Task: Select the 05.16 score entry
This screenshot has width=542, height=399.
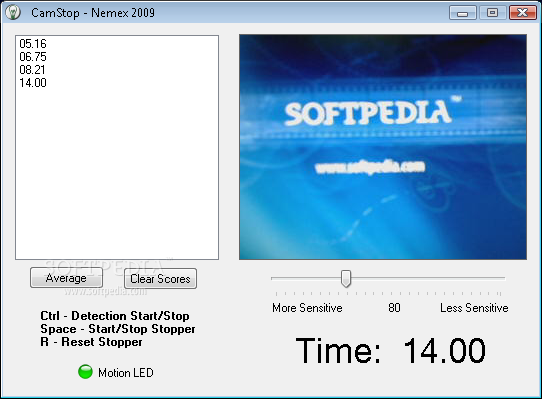Action: click(x=33, y=44)
